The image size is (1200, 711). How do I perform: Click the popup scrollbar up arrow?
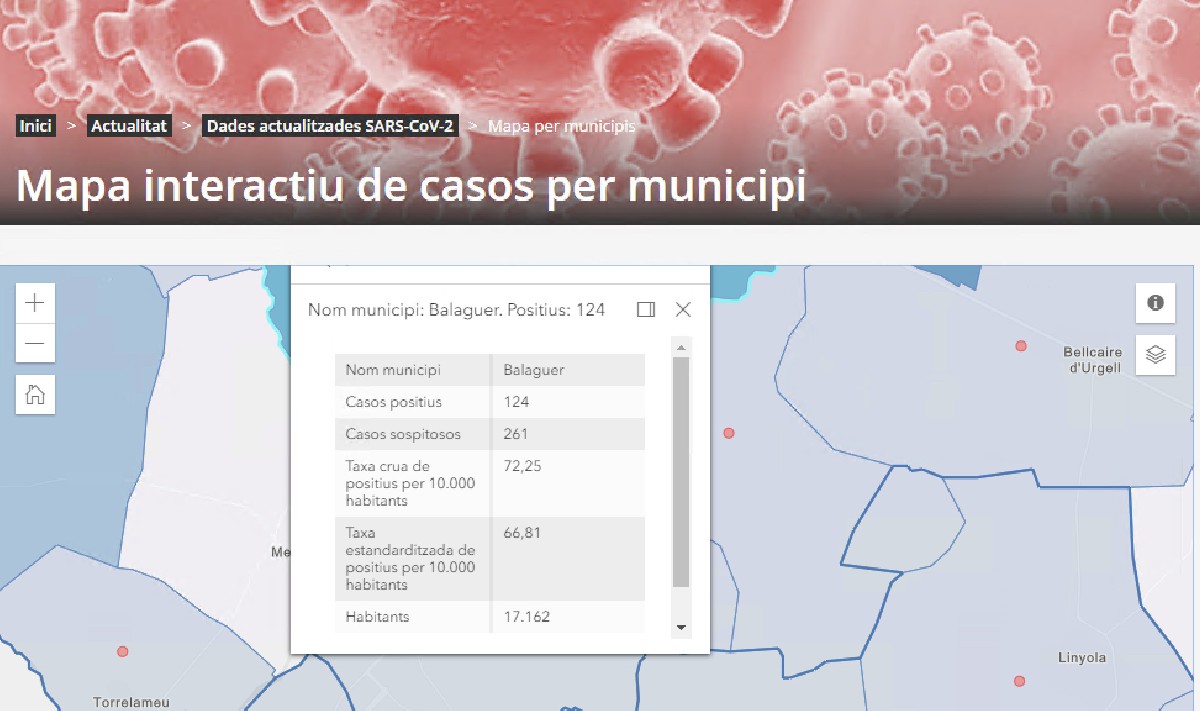681,348
